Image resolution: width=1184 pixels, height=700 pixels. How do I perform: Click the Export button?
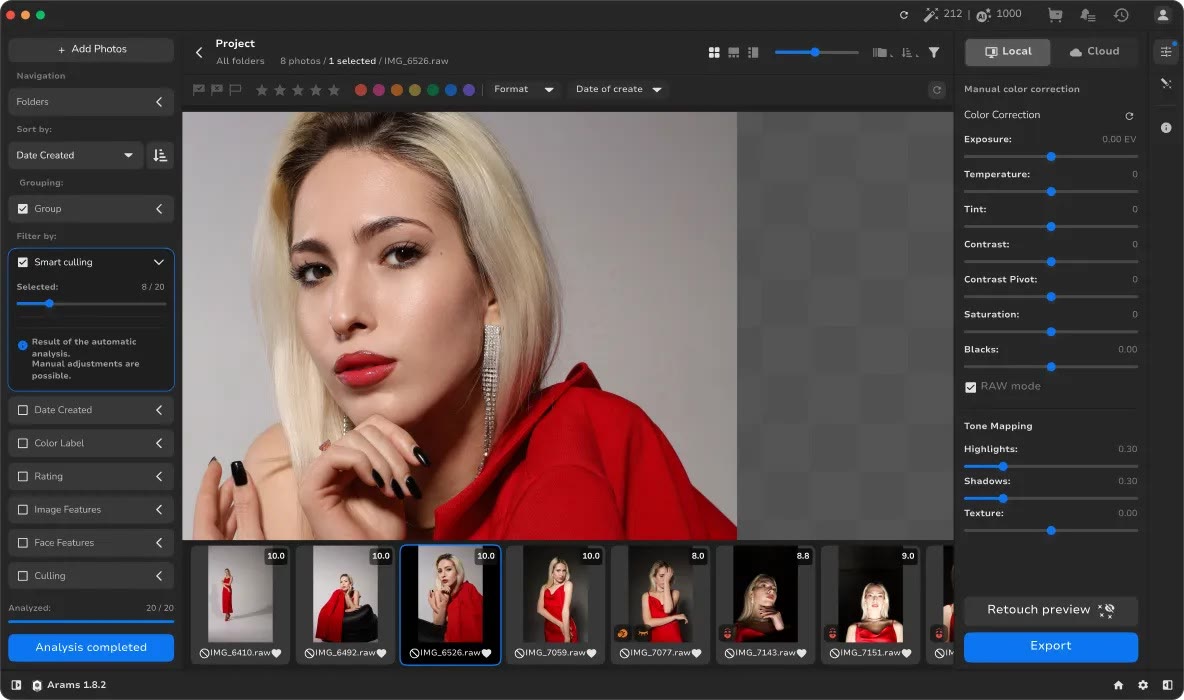tap(1050, 646)
